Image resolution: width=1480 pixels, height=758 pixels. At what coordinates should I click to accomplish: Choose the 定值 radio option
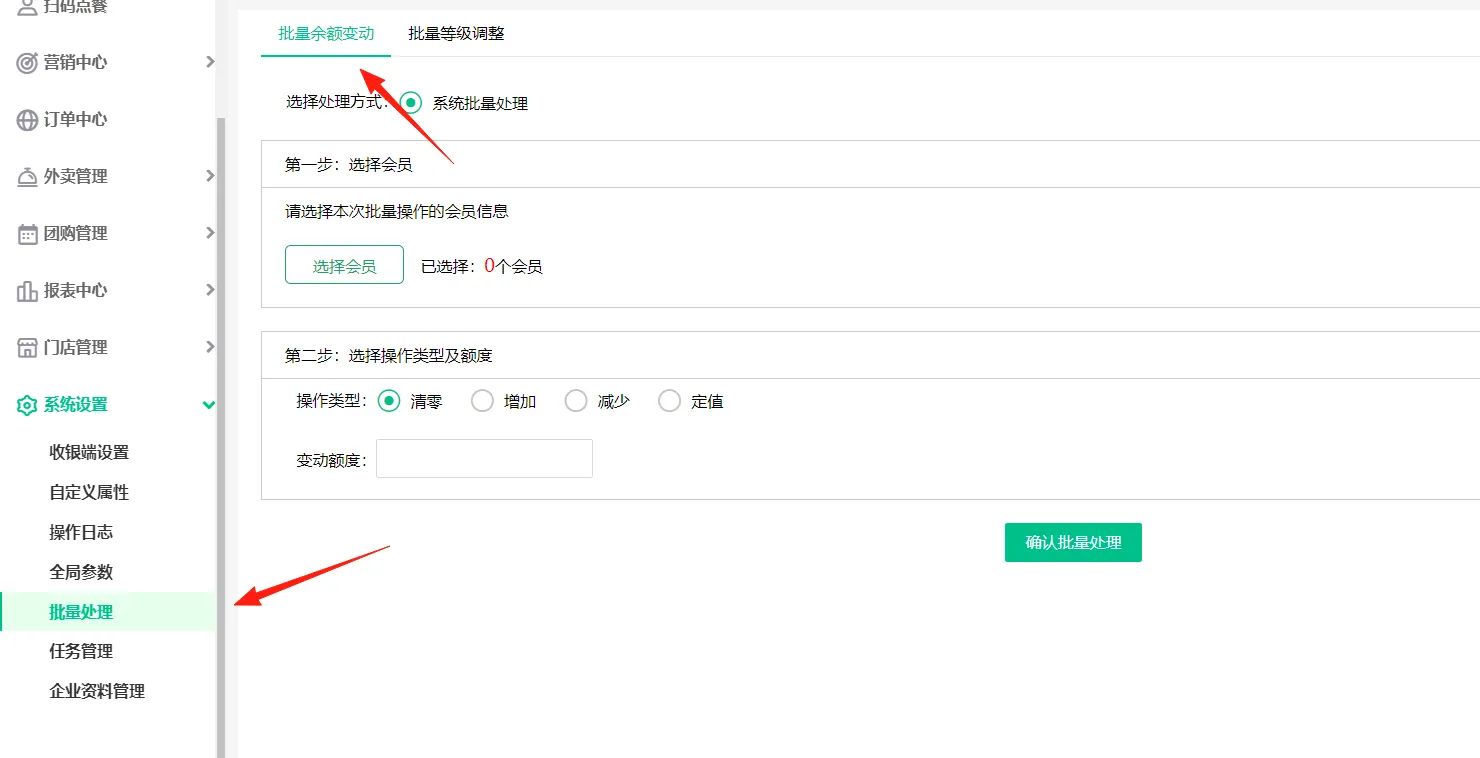(x=669, y=401)
